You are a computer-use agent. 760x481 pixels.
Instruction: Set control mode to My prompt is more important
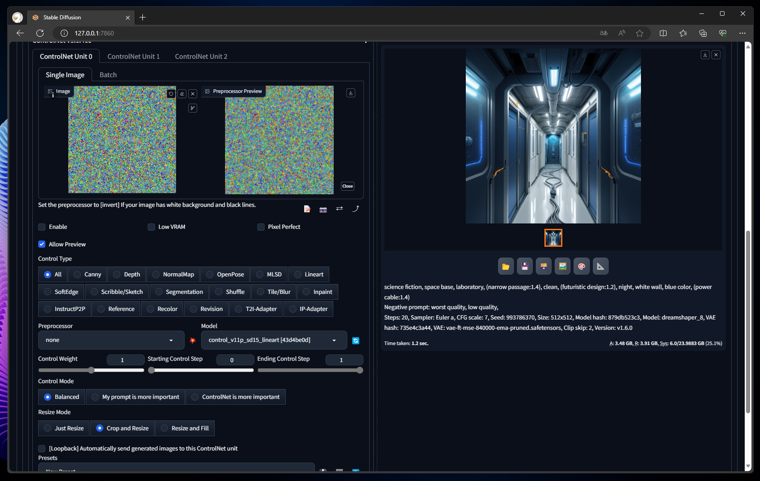[135, 397]
